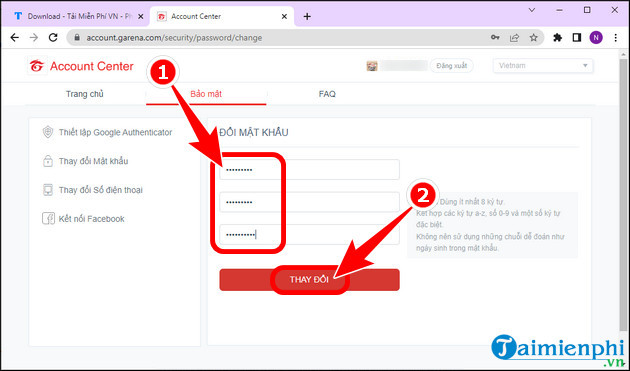The height and width of the screenshot is (371, 630).
Task: Open the saved passwords key icon
Action: tap(495, 38)
